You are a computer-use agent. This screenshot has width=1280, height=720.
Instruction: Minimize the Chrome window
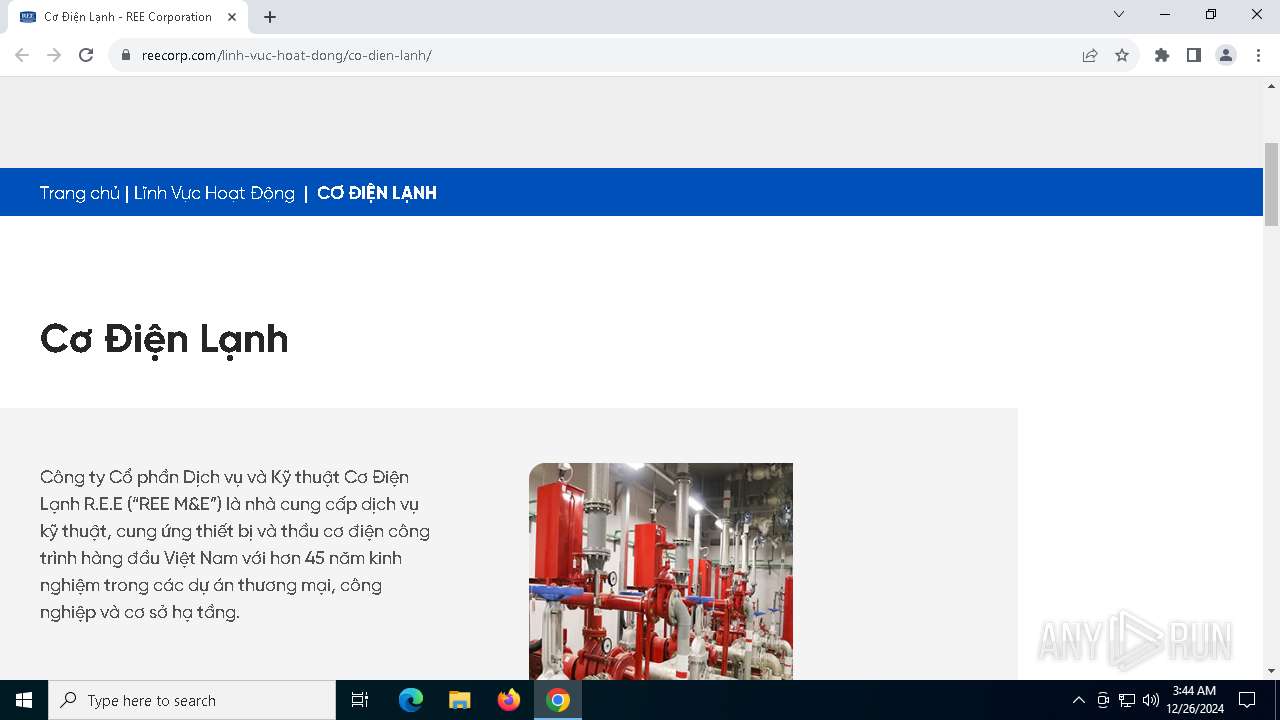(x=1165, y=14)
